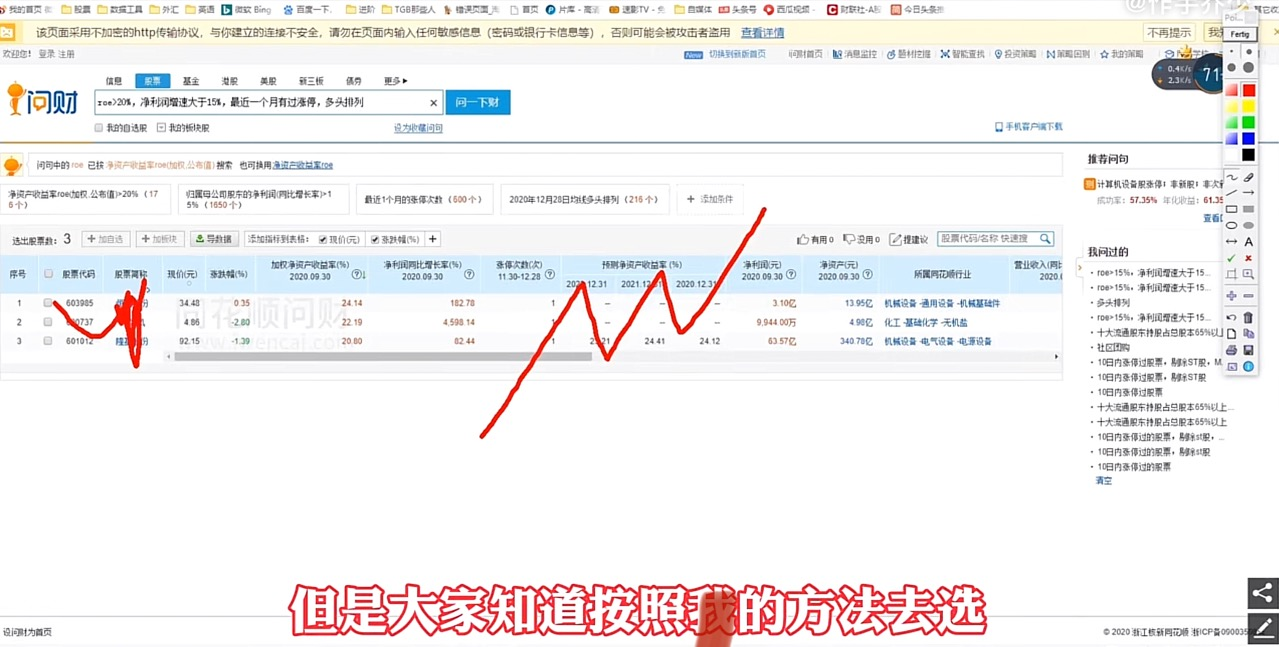Expand the 更多 category menu
Image resolution: width=1279 pixels, height=647 pixels.
point(395,81)
